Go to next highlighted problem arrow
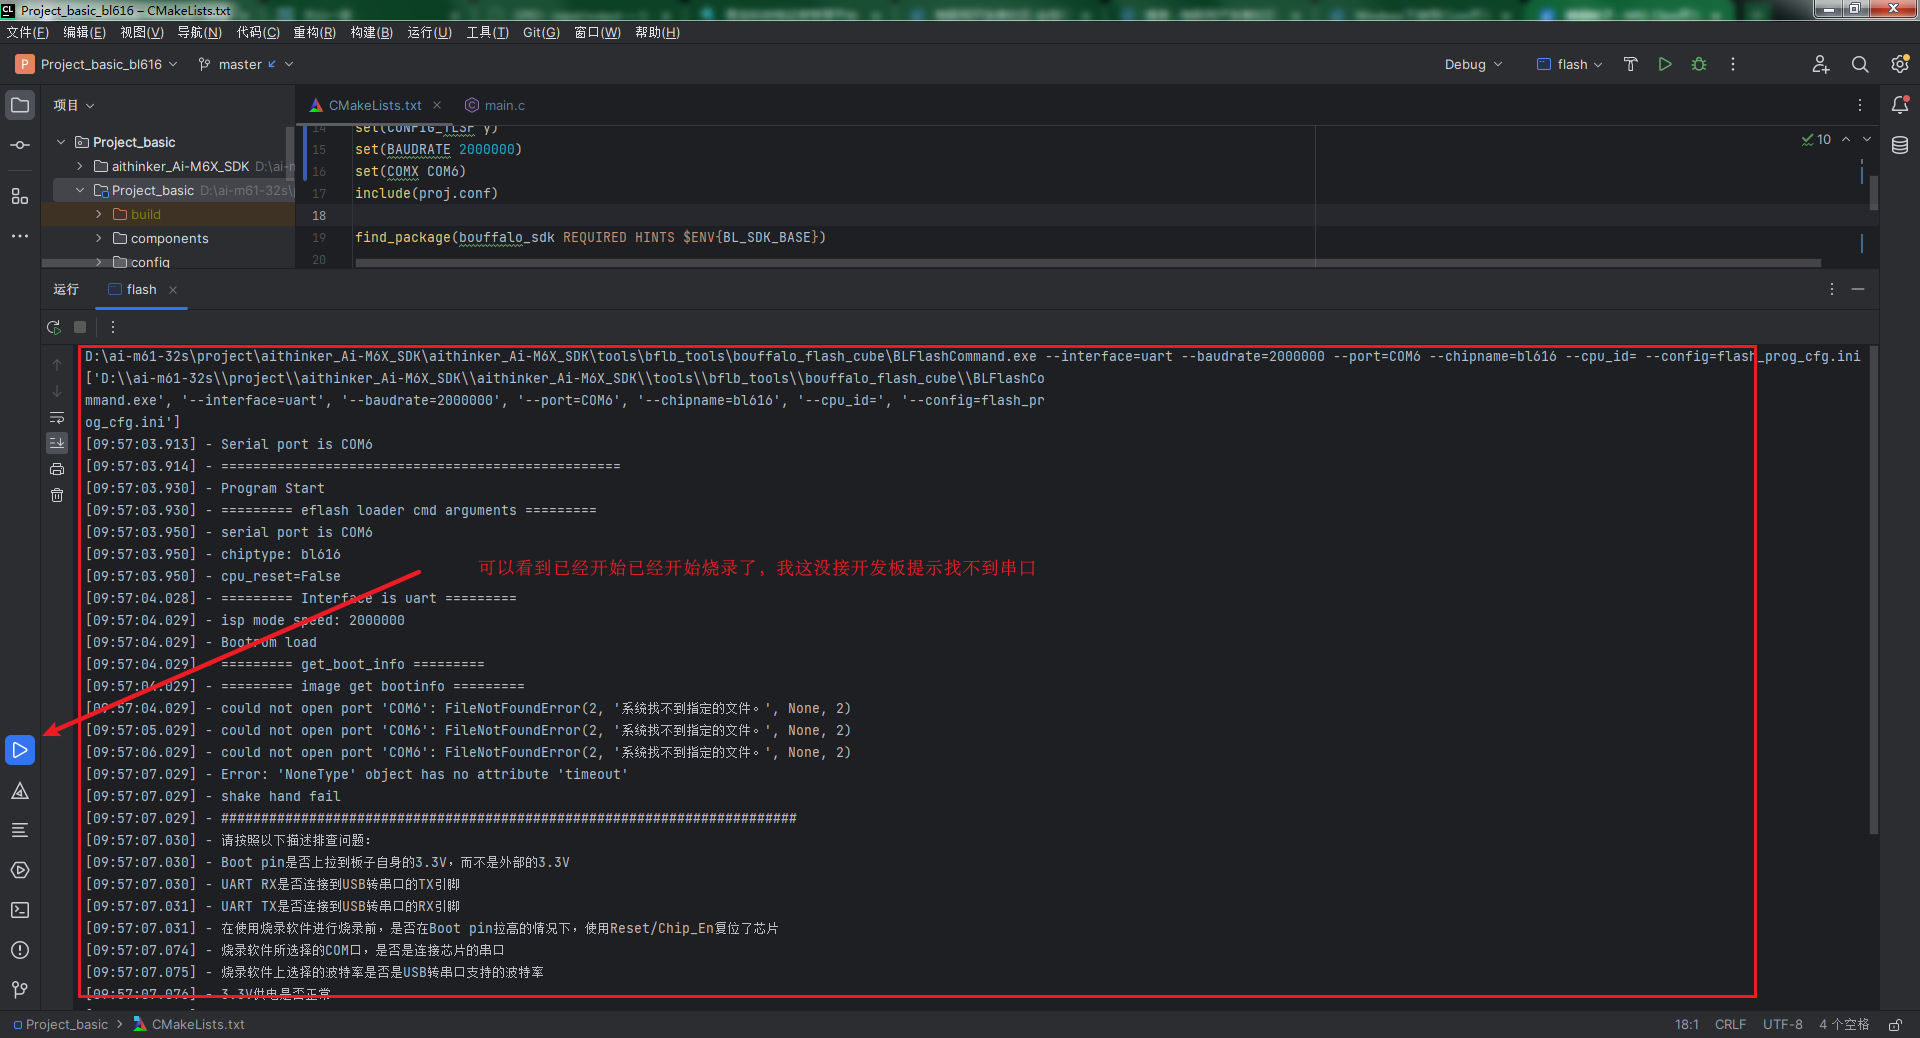 [x=1867, y=139]
